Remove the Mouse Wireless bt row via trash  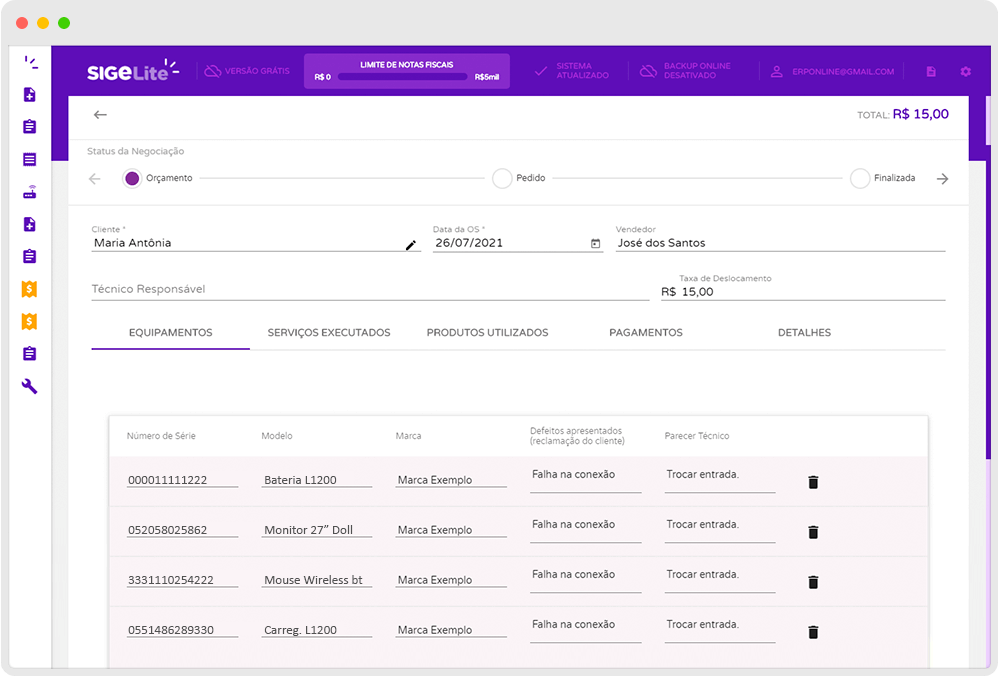[x=813, y=582]
